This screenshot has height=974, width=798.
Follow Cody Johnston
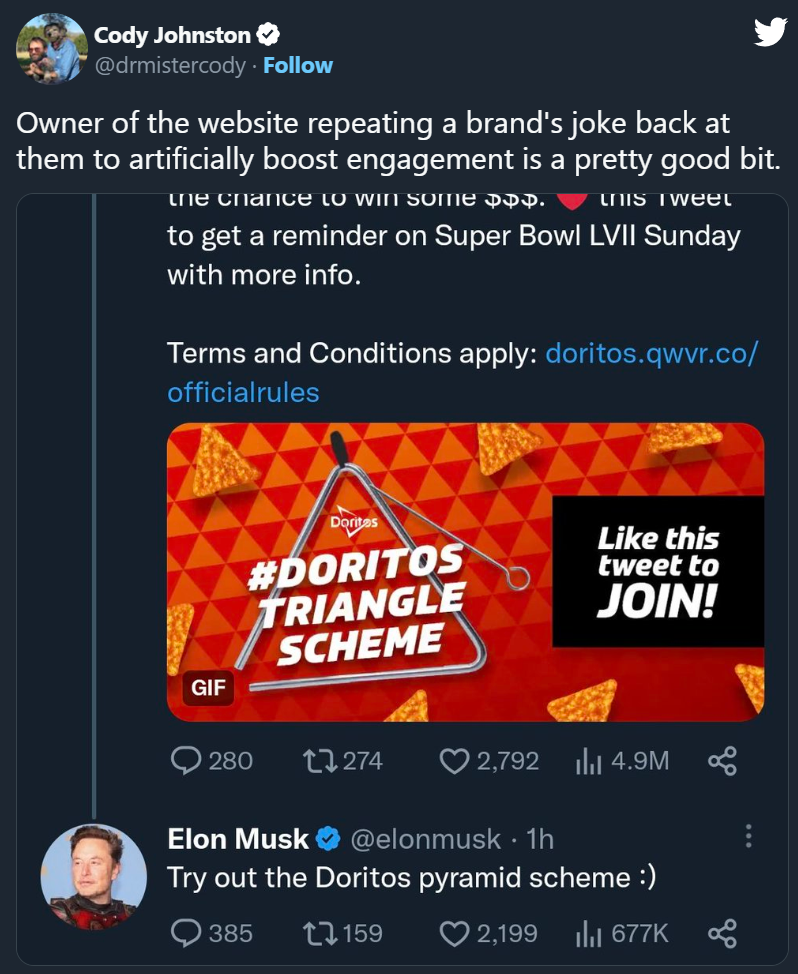(298, 65)
